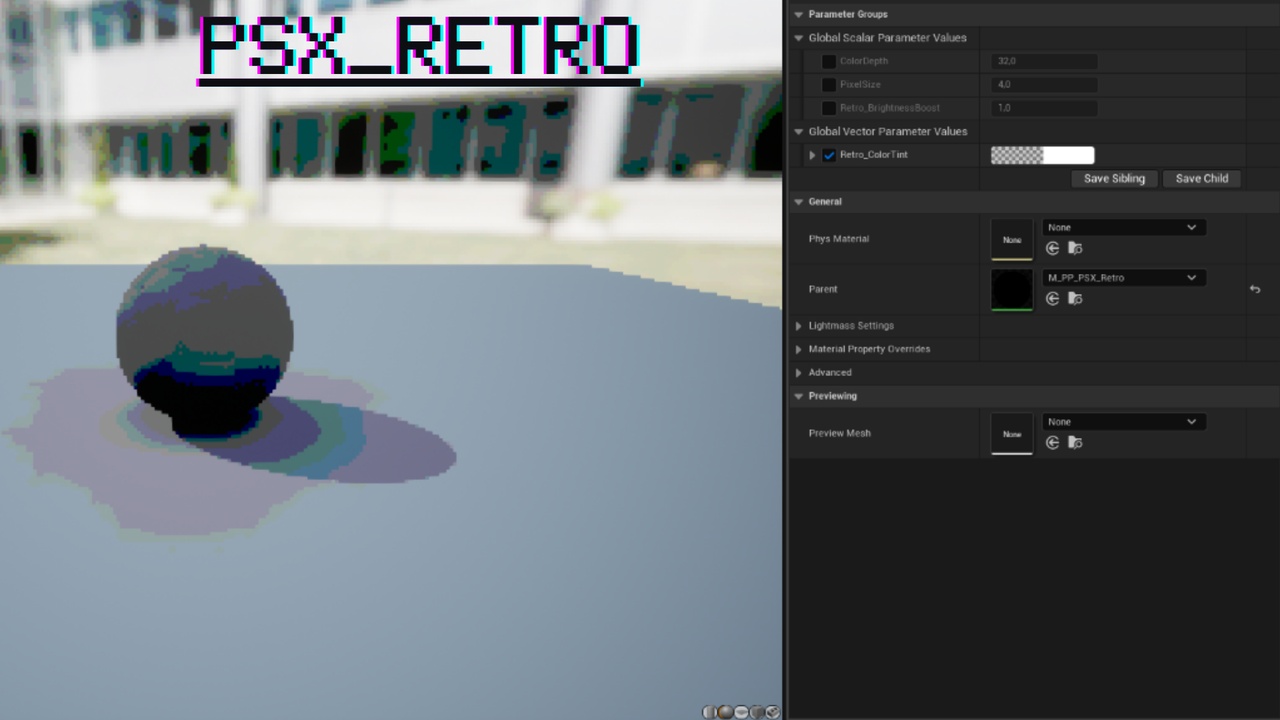Image resolution: width=1280 pixels, height=720 pixels.
Task: Uncheck the Retro_ColorTint parameter
Action: (x=829, y=155)
